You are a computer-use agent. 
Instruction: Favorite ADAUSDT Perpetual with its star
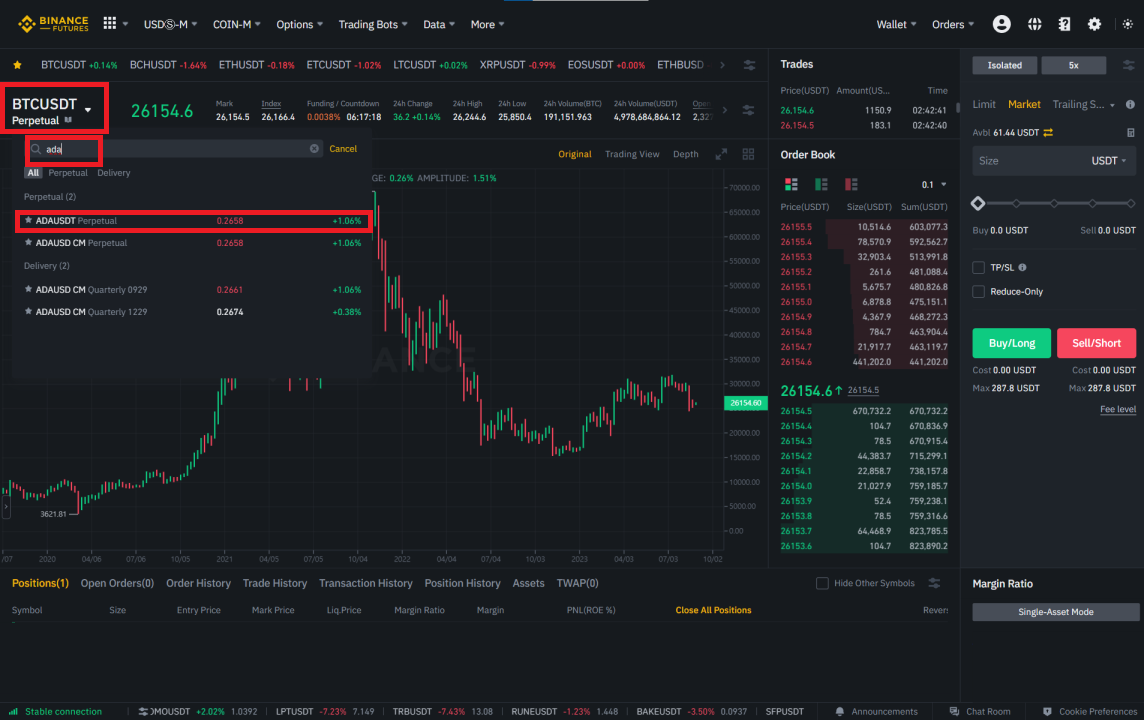[28, 220]
